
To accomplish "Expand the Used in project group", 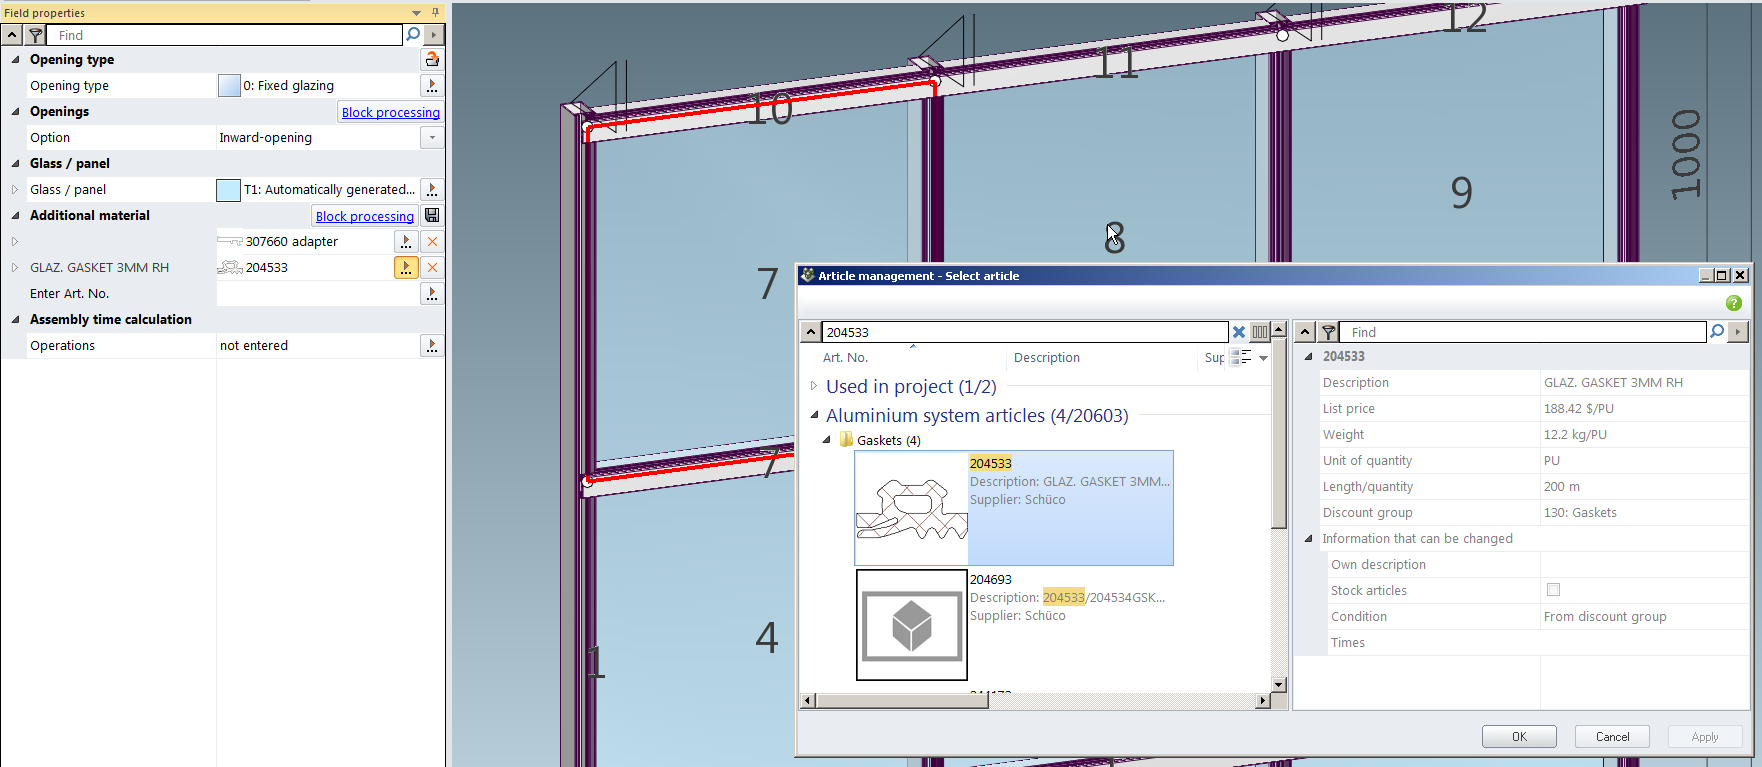I will coord(814,386).
